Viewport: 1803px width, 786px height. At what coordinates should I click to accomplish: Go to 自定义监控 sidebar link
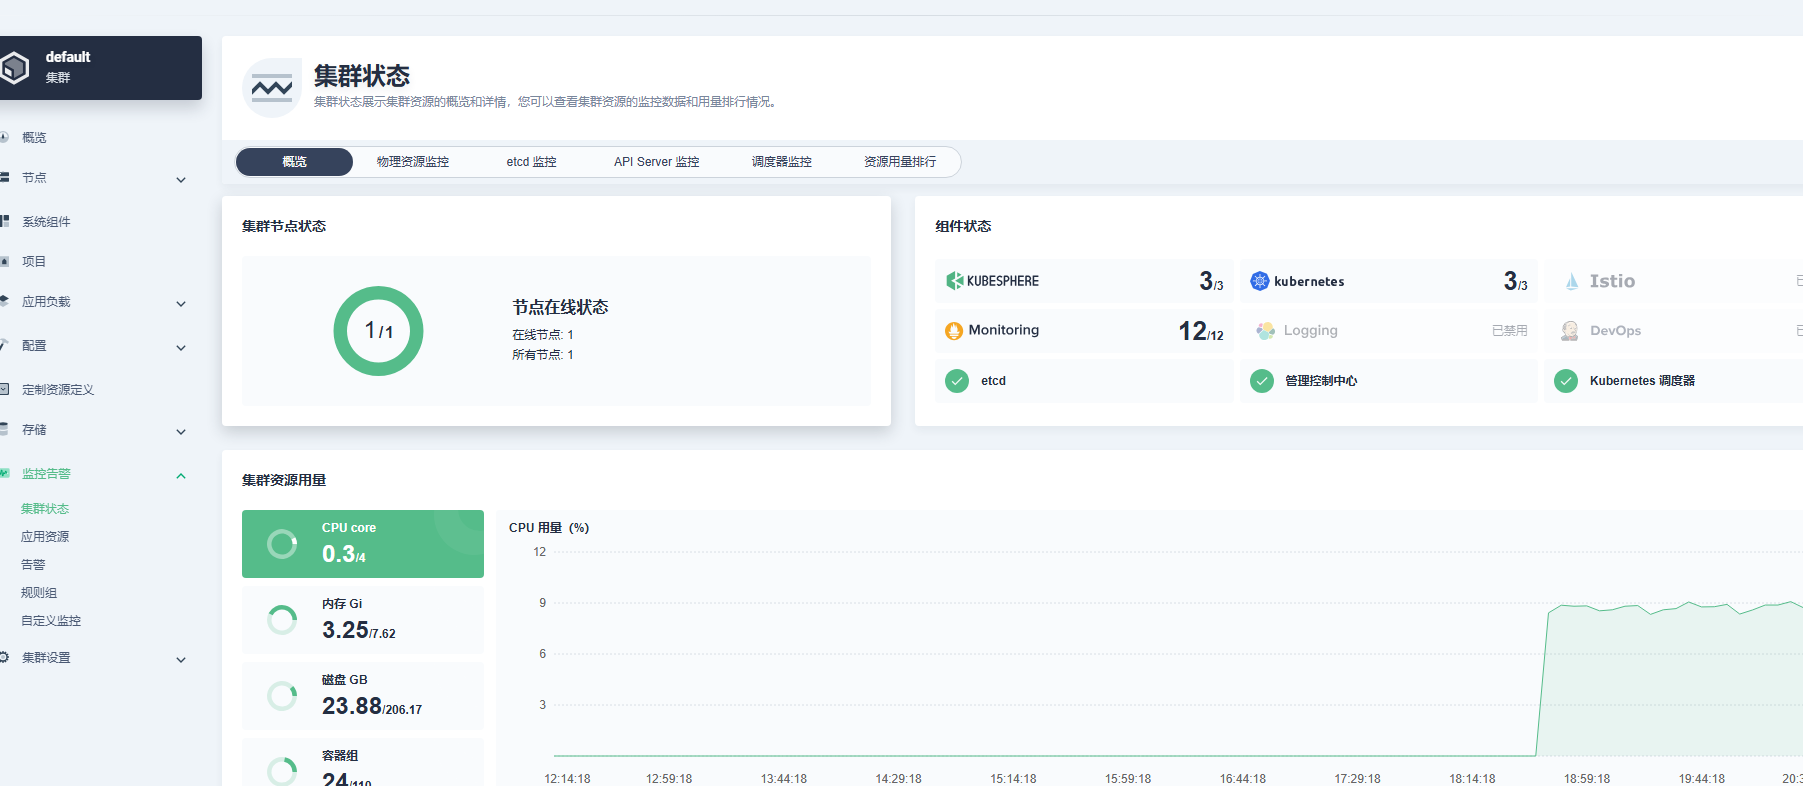tap(51, 621)
